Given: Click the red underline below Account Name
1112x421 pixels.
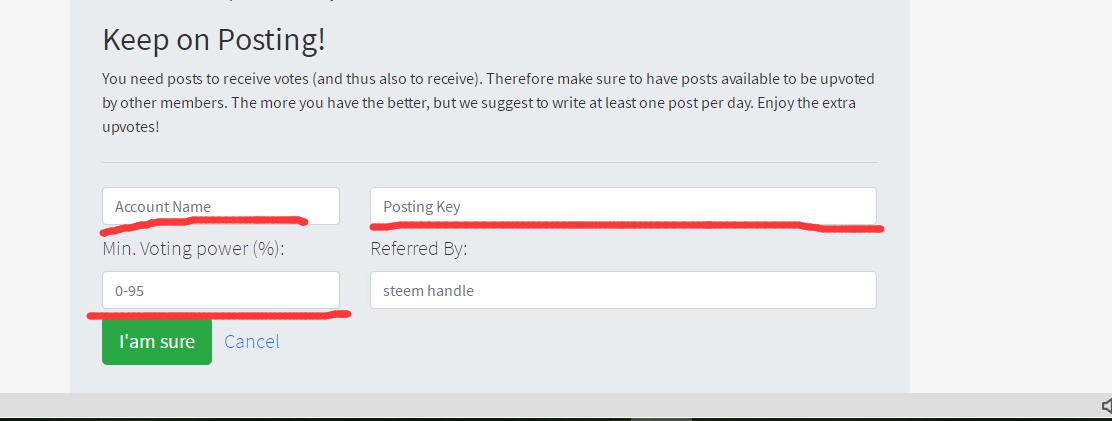Looking at the screenshot, I should click(204, 221).
